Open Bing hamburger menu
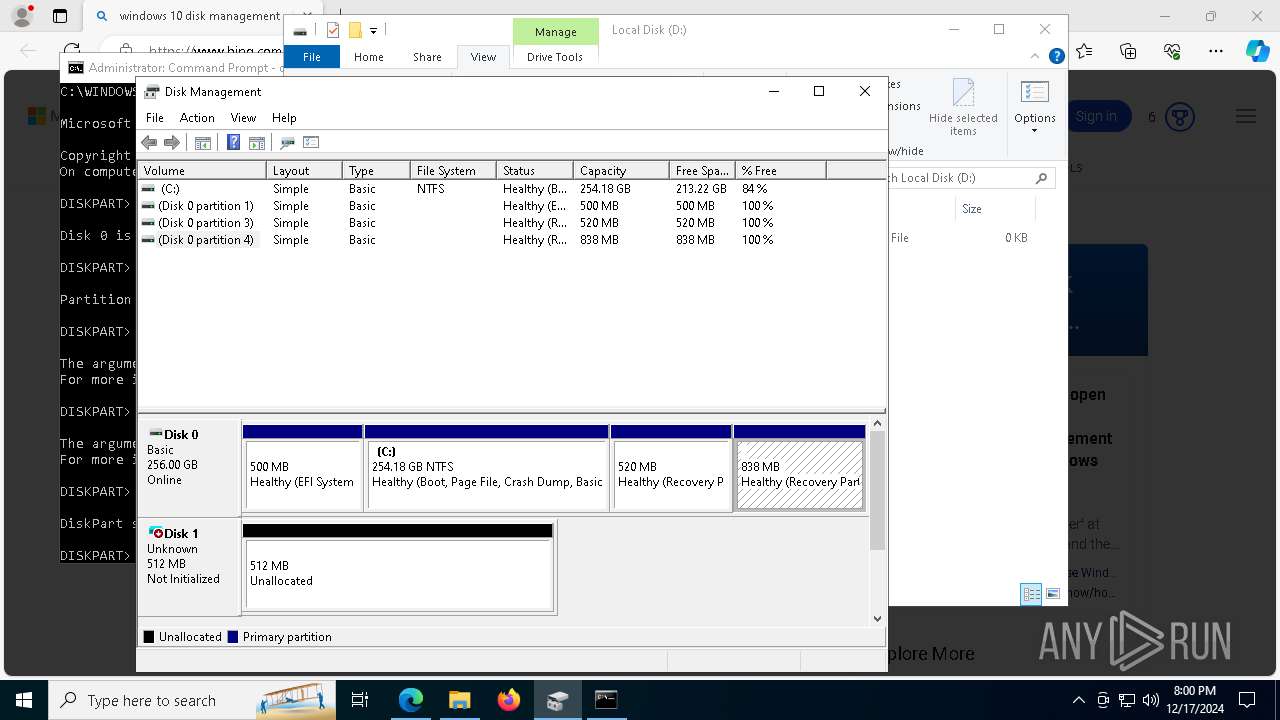 [x=1246, y=117]
